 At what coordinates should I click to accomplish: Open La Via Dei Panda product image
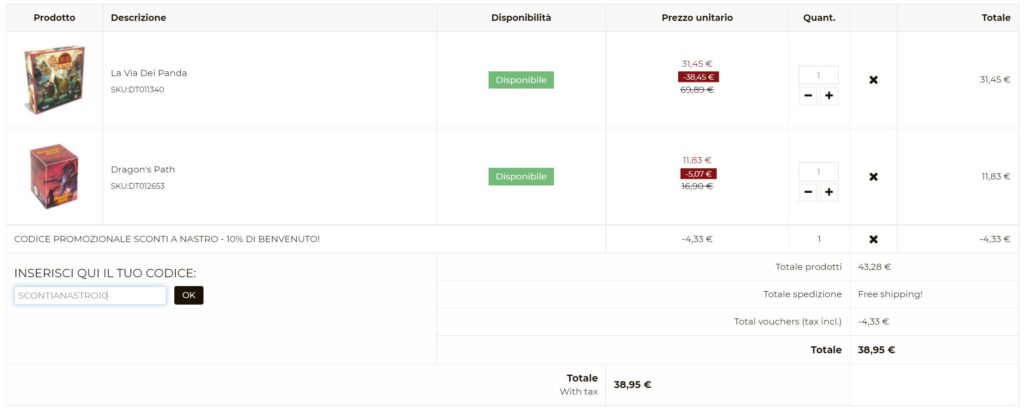(54, 80)
